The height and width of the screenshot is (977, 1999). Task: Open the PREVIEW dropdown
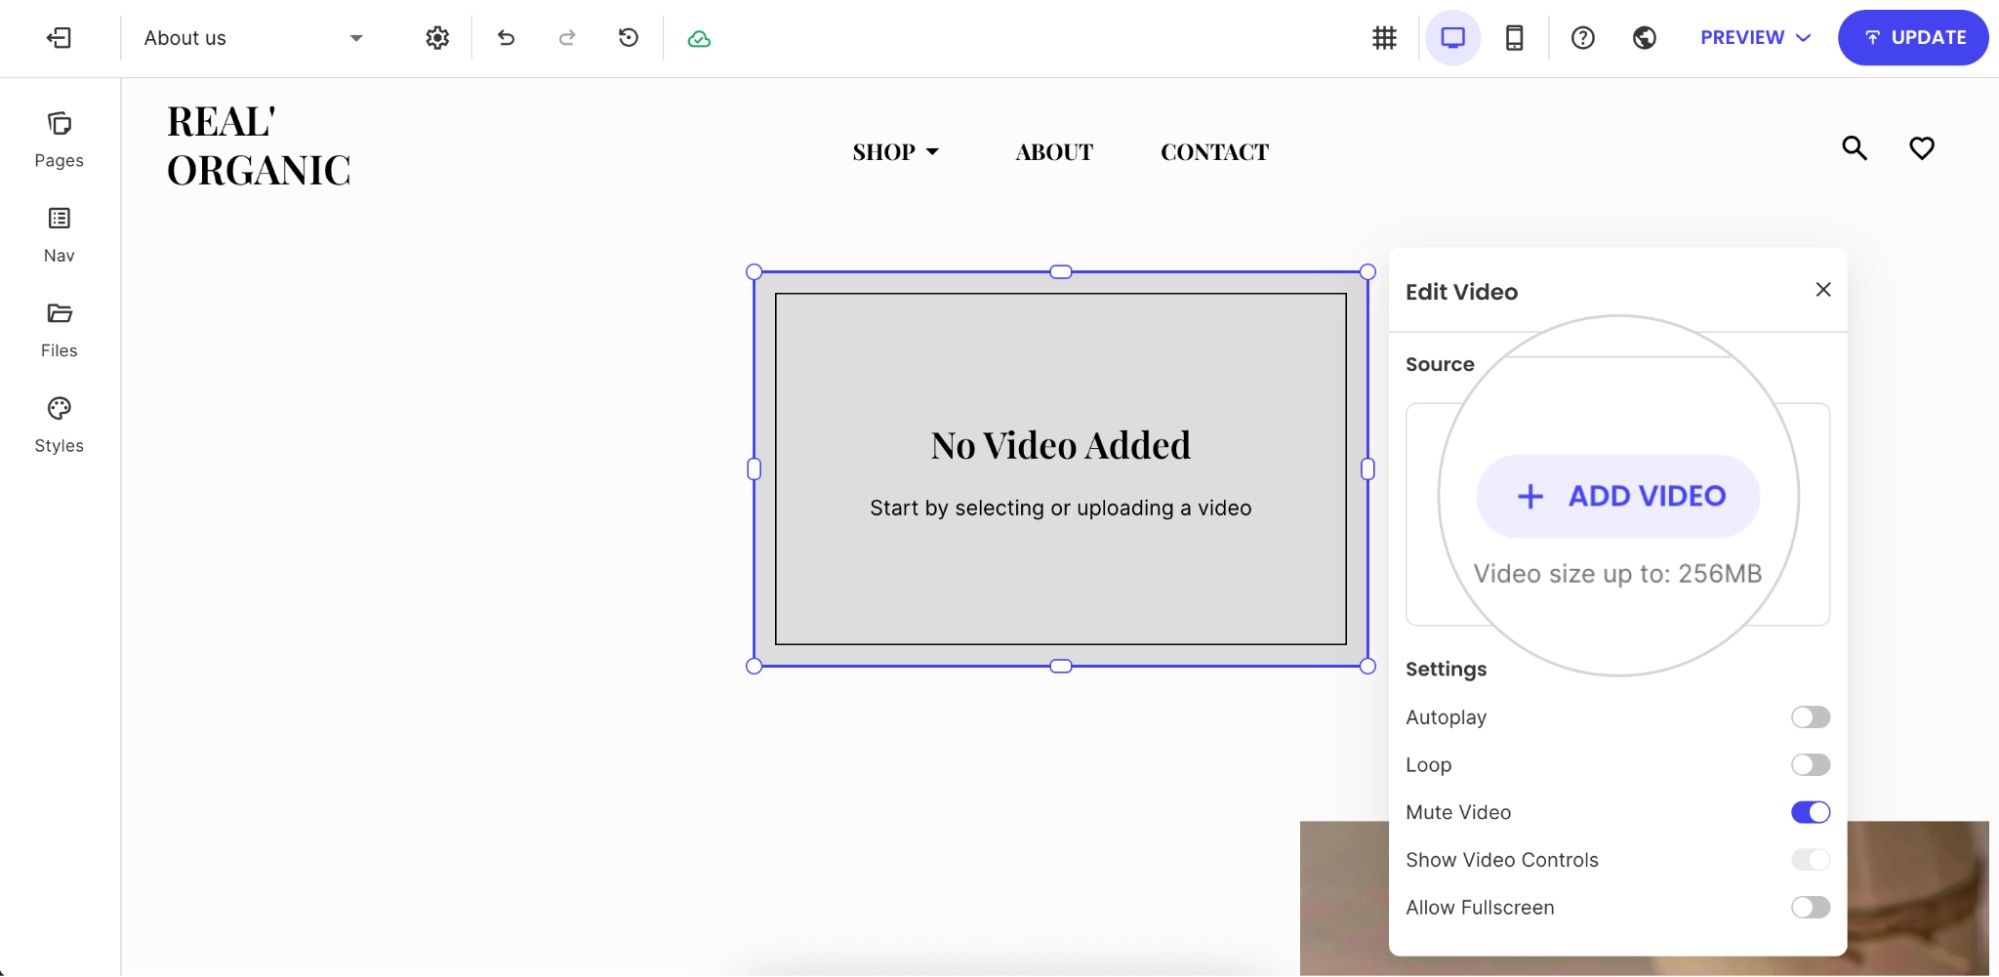click(x=1755, y=38)
